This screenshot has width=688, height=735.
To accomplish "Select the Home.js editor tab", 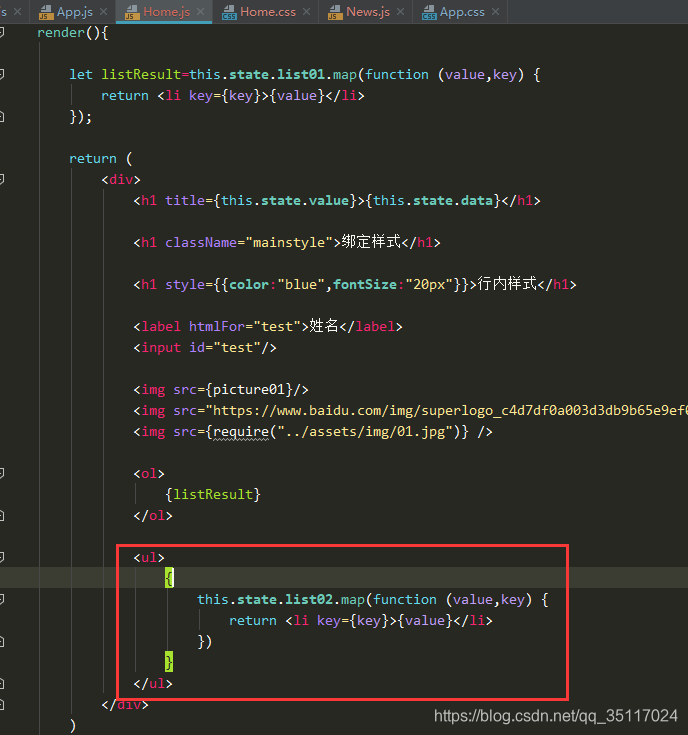I will click(x=166, y=12).
